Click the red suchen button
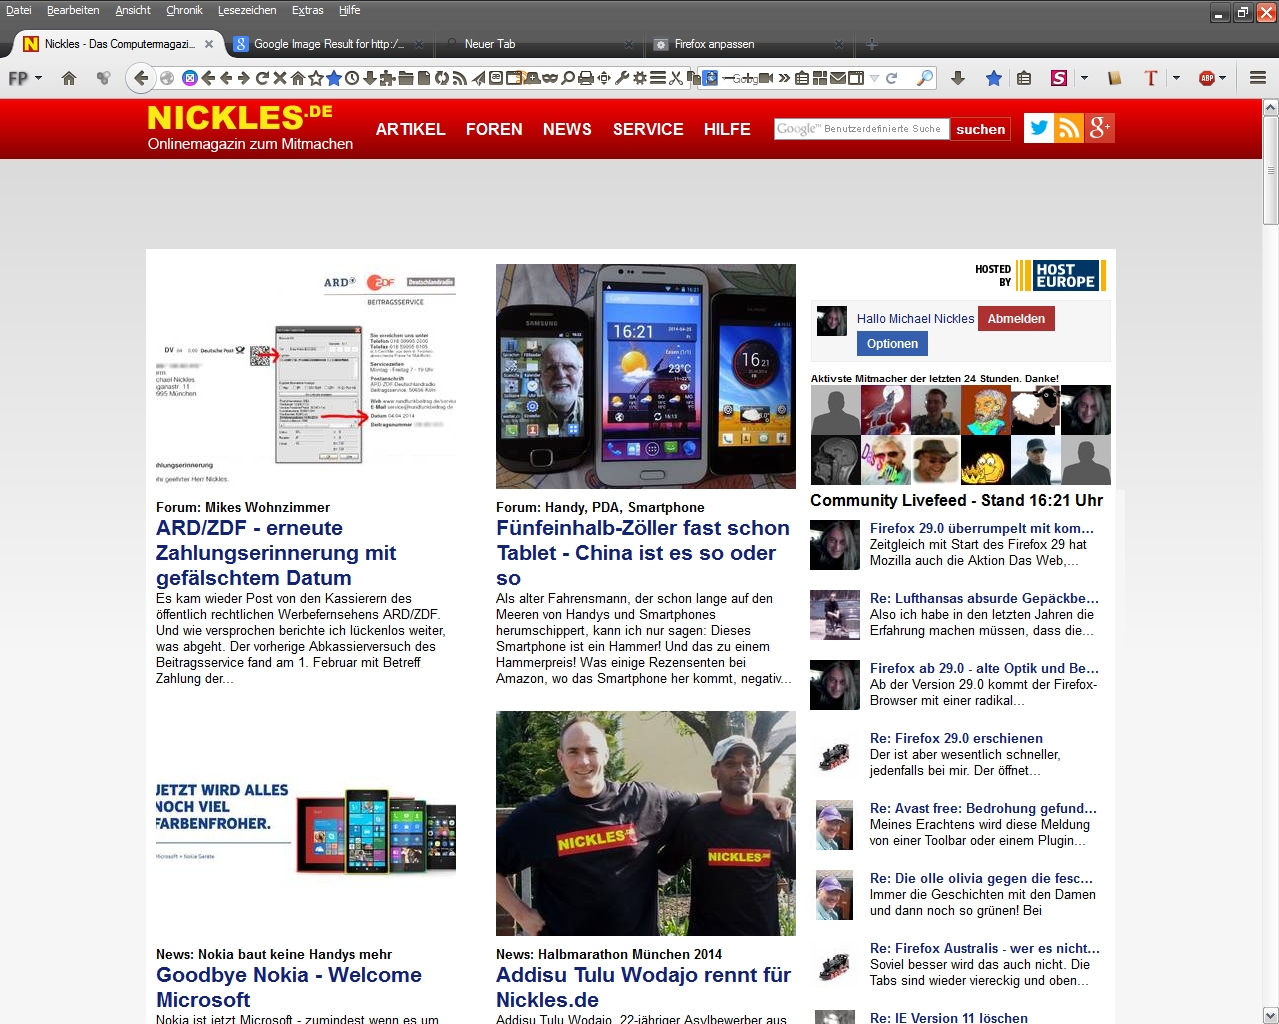 (980, 129)
